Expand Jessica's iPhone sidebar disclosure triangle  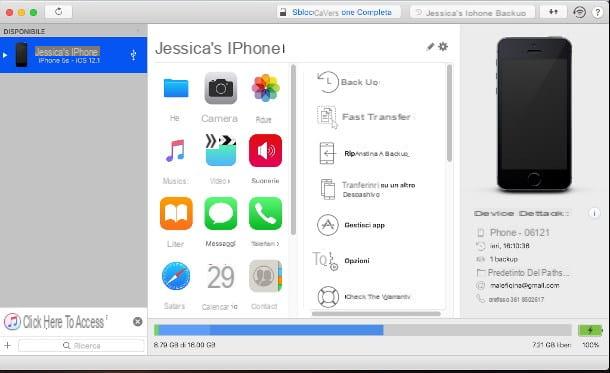(5, 55)
